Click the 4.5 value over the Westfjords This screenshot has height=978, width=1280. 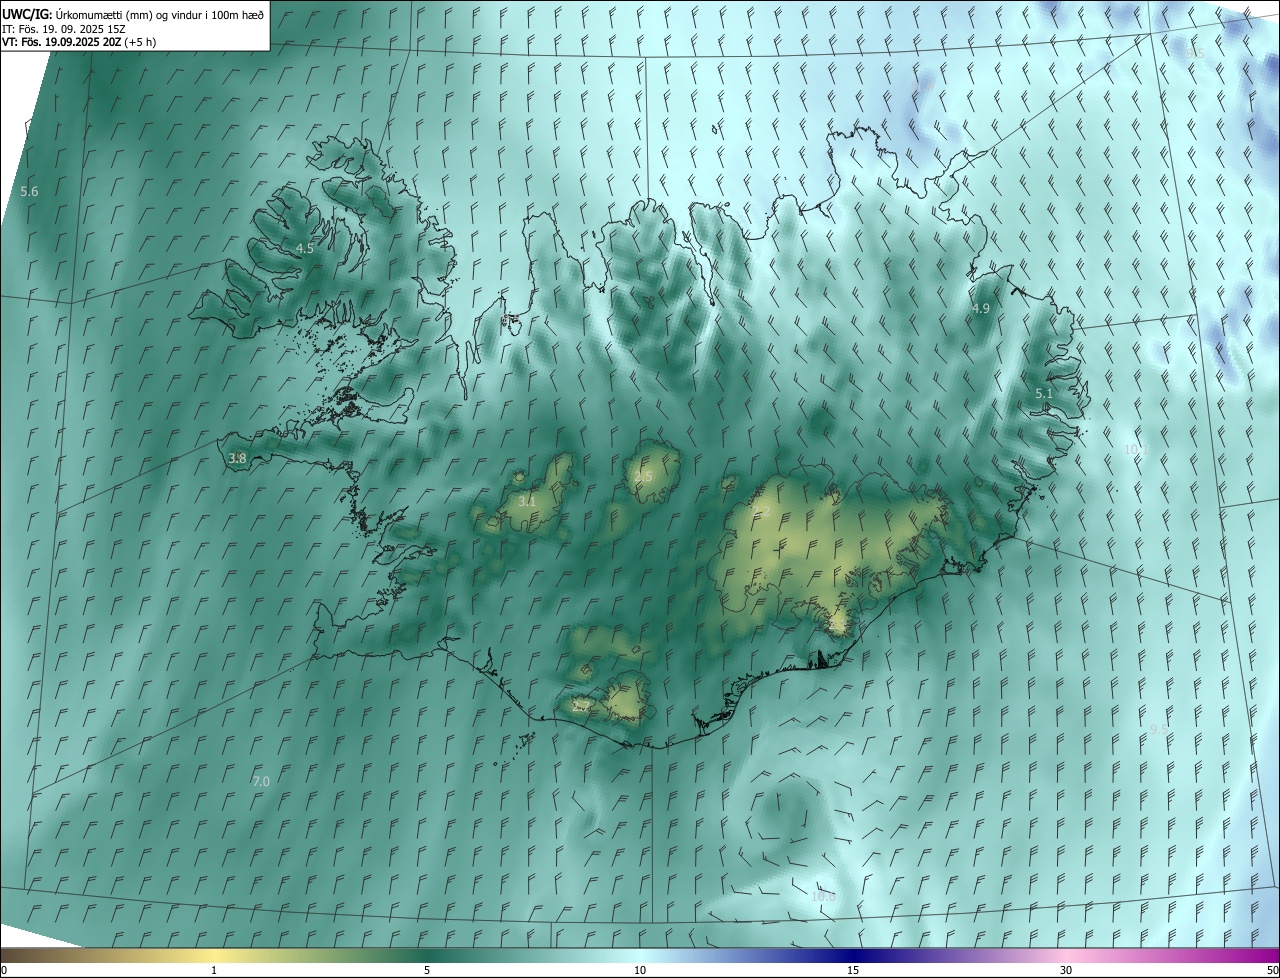pyautogui.click(x=304, y=248)
